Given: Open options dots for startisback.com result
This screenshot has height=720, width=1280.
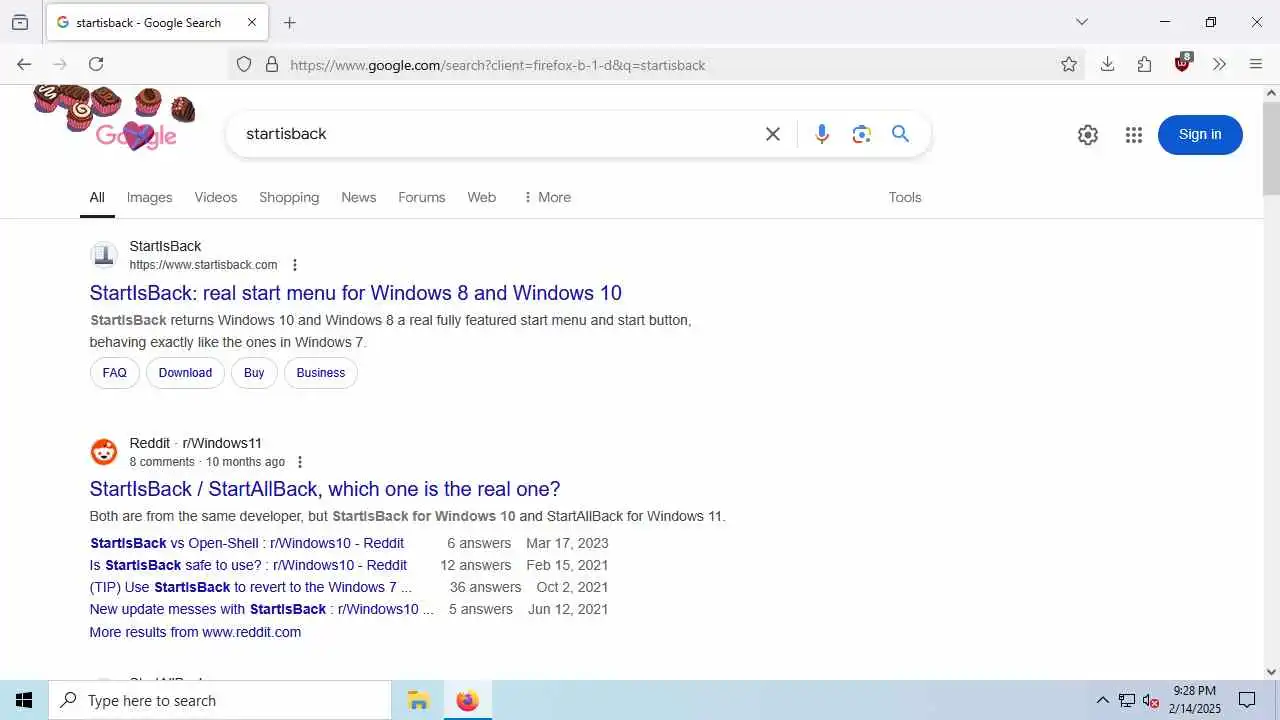Looking at the screenshot, I should pyautogui.click(x=295, y=265).
